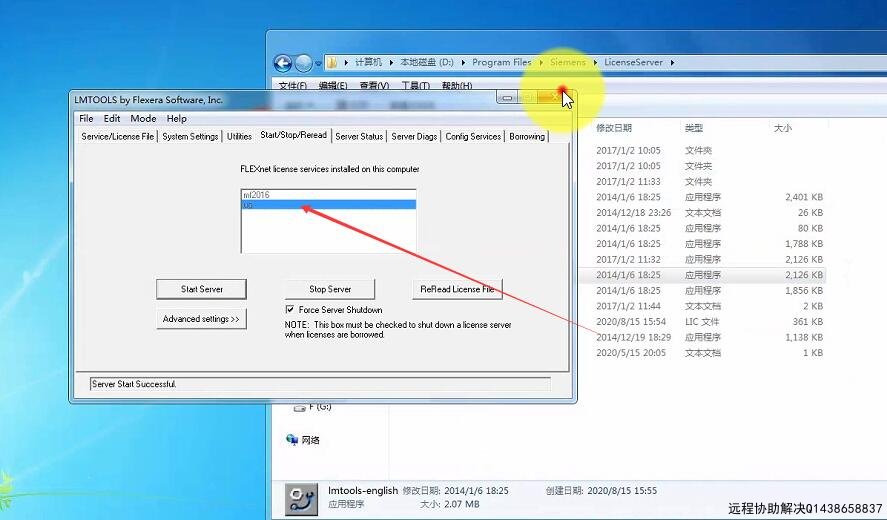This screenshot has height=520, width=887.
Task: Go forward in the Explorer window
Action: (304, 63)
